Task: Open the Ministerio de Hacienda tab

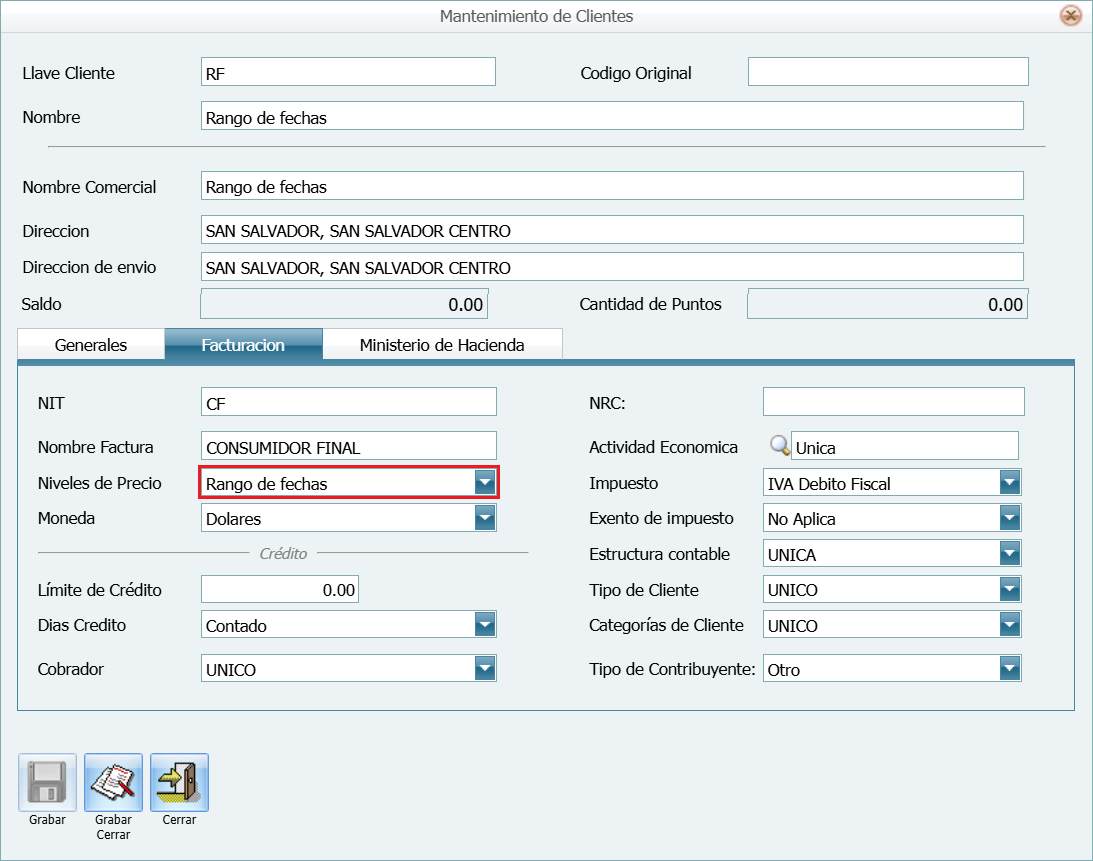Action: pos(442,344)
